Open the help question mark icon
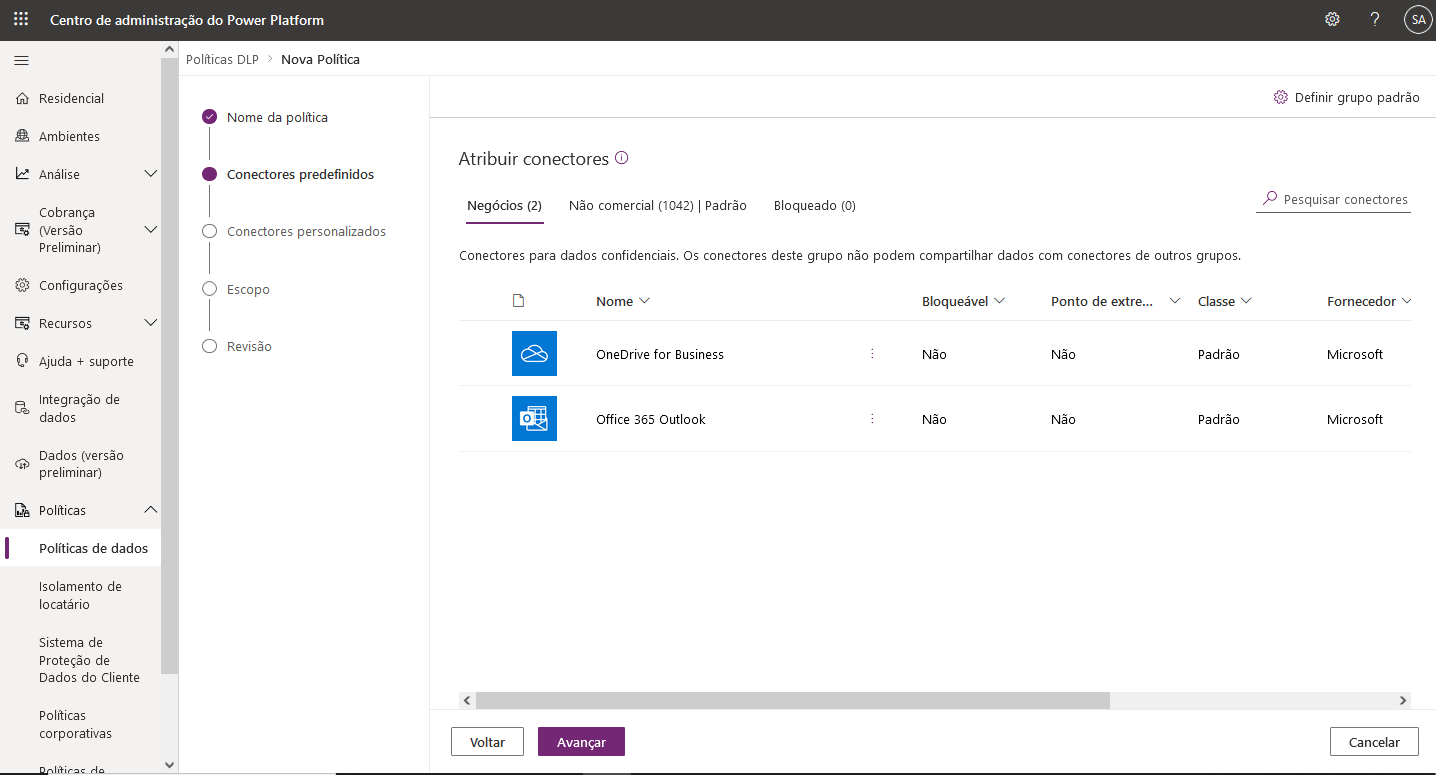The height and width of the screenshot is (775, 1436). coord(1375,19)
